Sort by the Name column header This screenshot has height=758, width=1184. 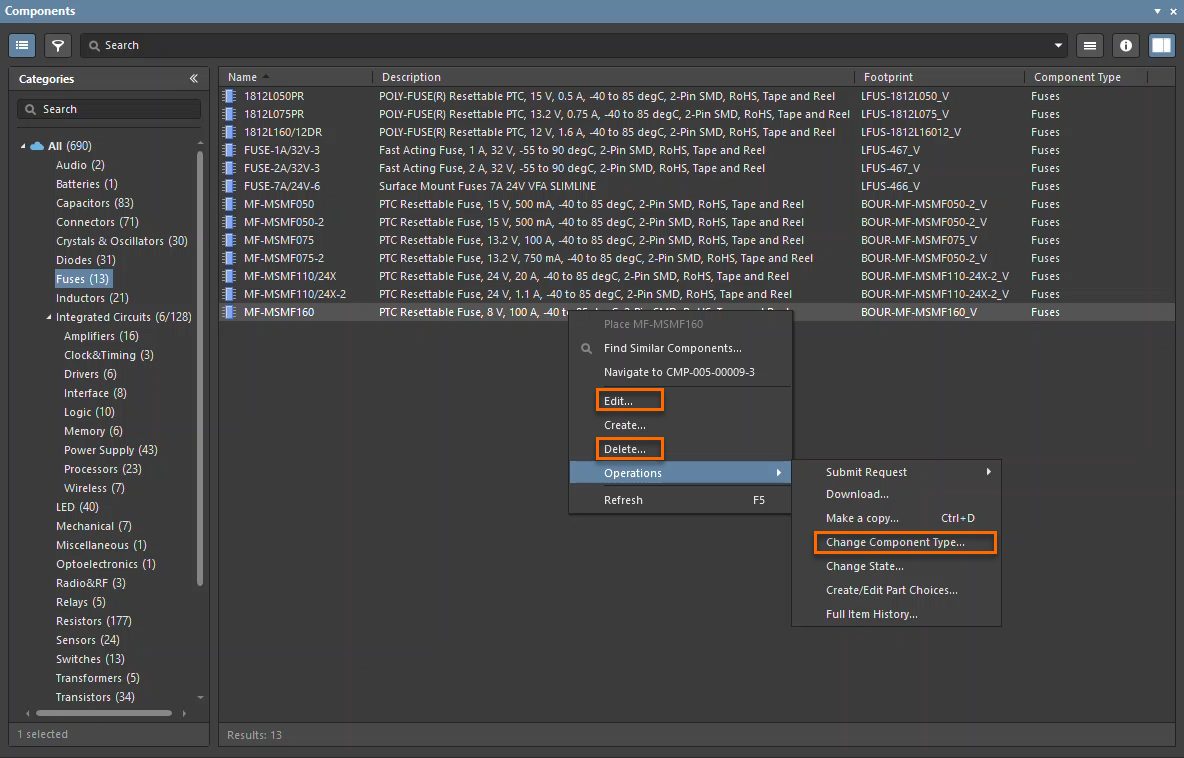pos(296,77)
